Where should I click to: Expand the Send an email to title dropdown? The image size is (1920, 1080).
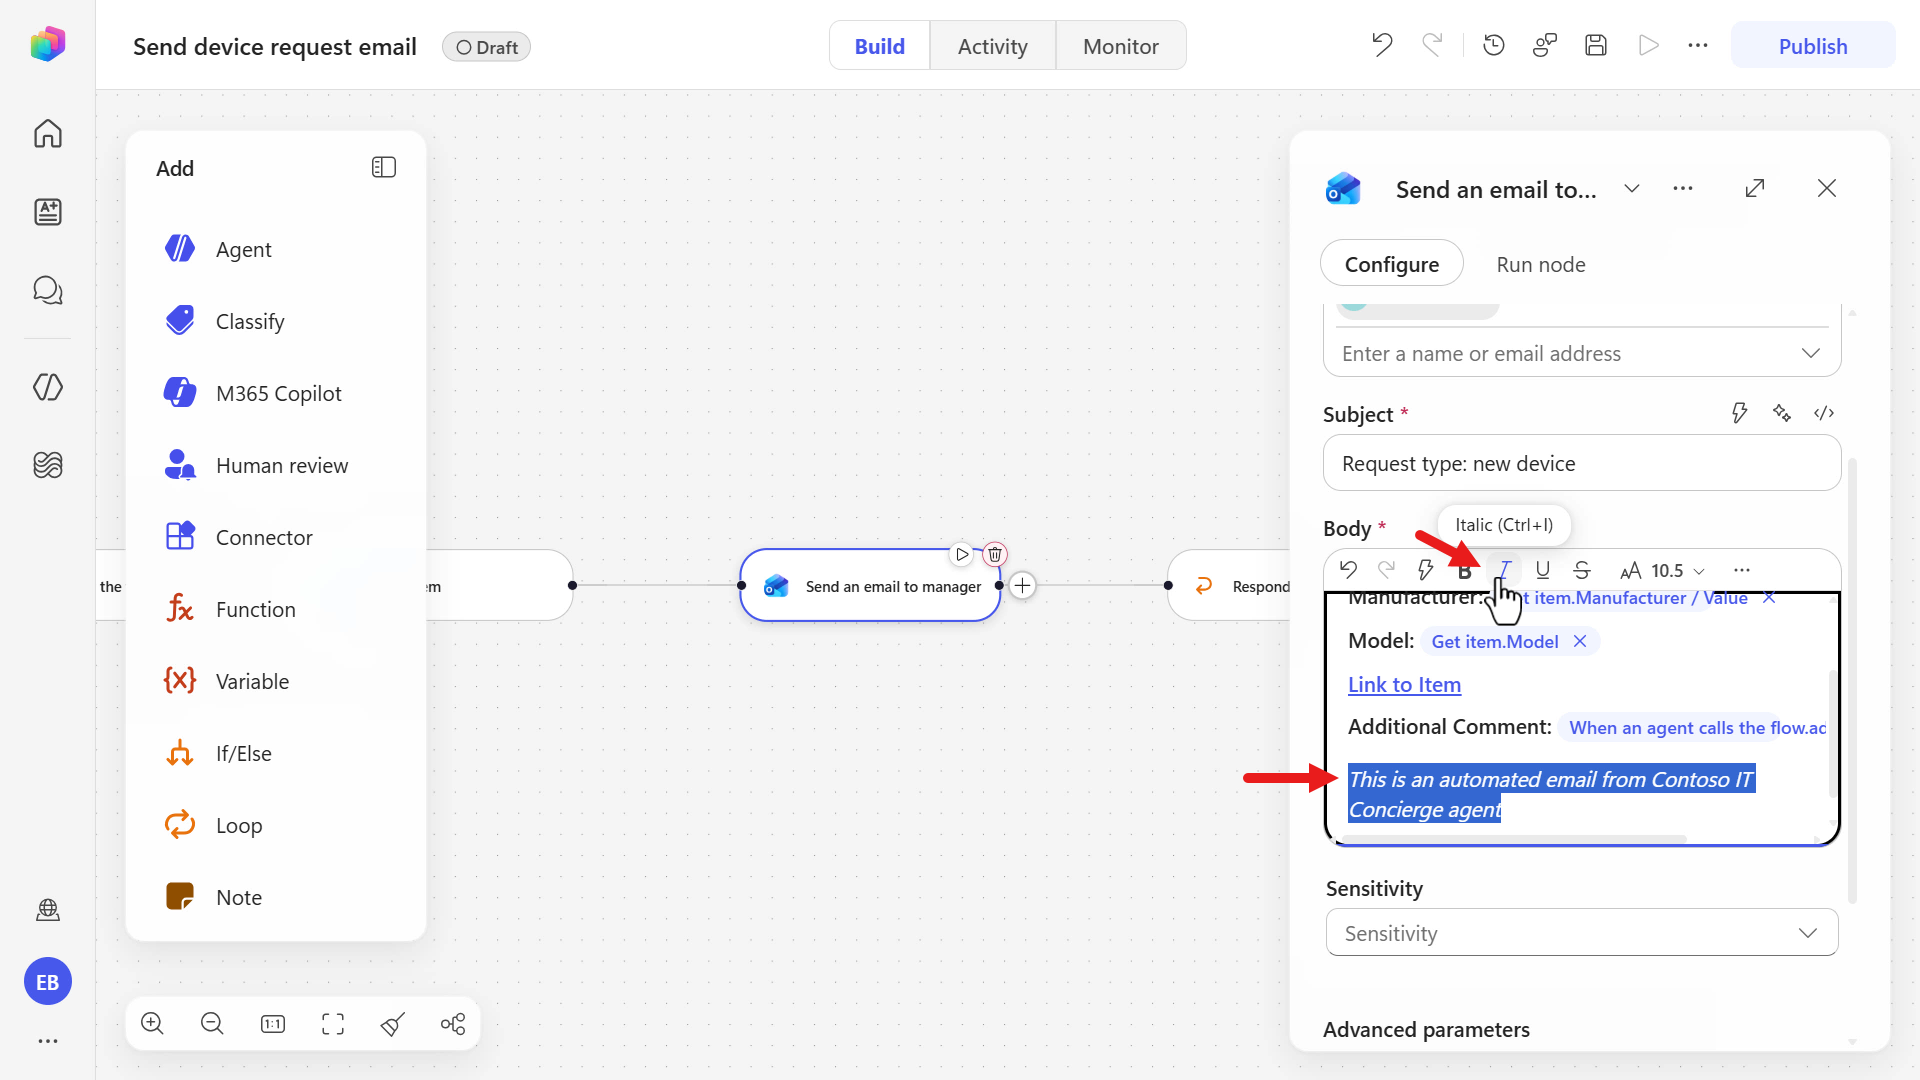(1632, 188)
